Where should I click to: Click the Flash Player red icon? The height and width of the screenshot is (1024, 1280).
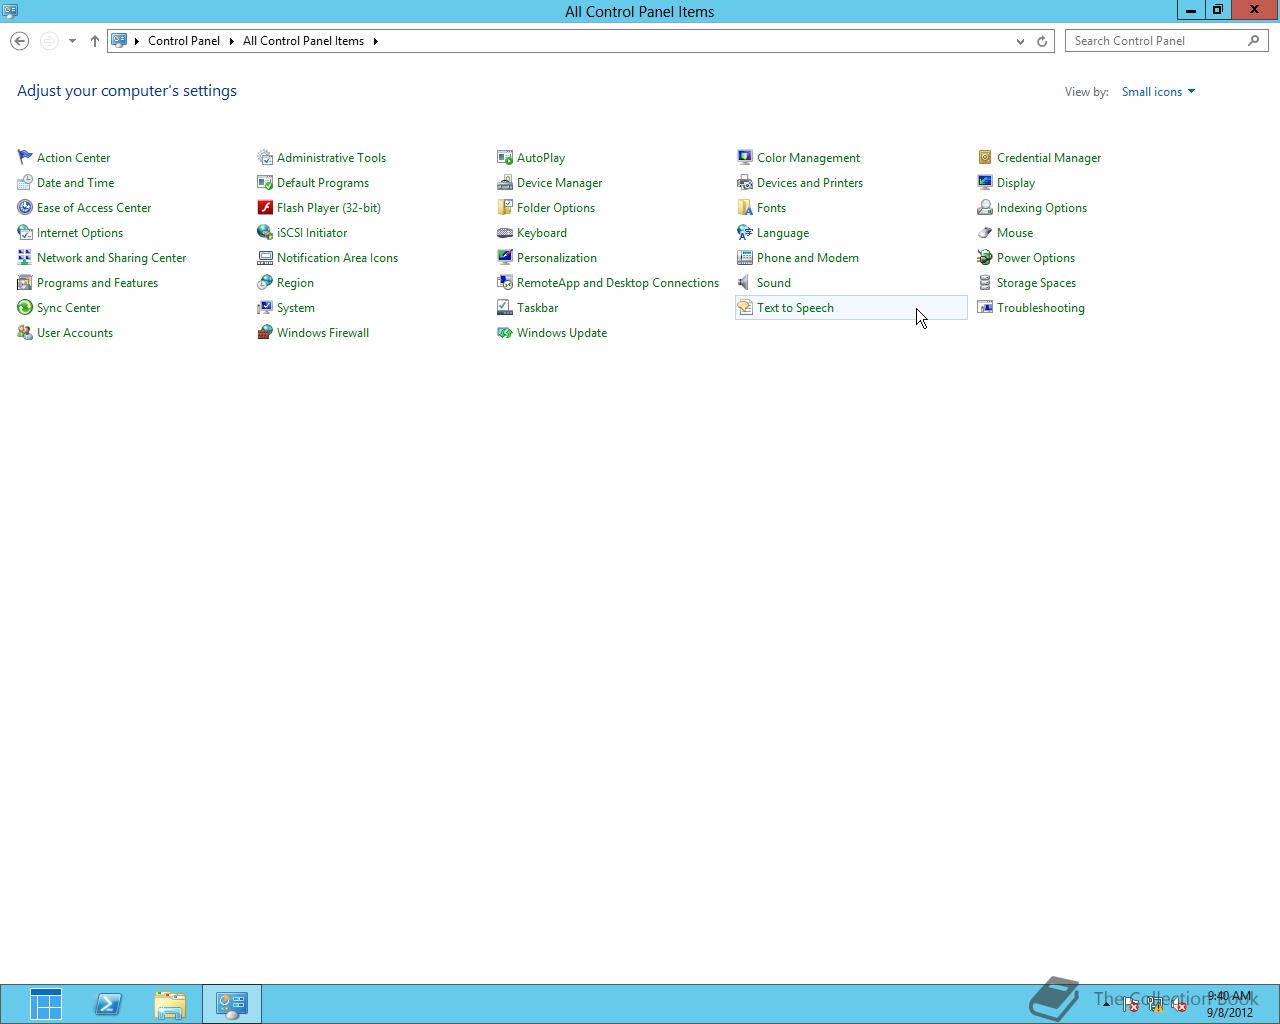265,207
